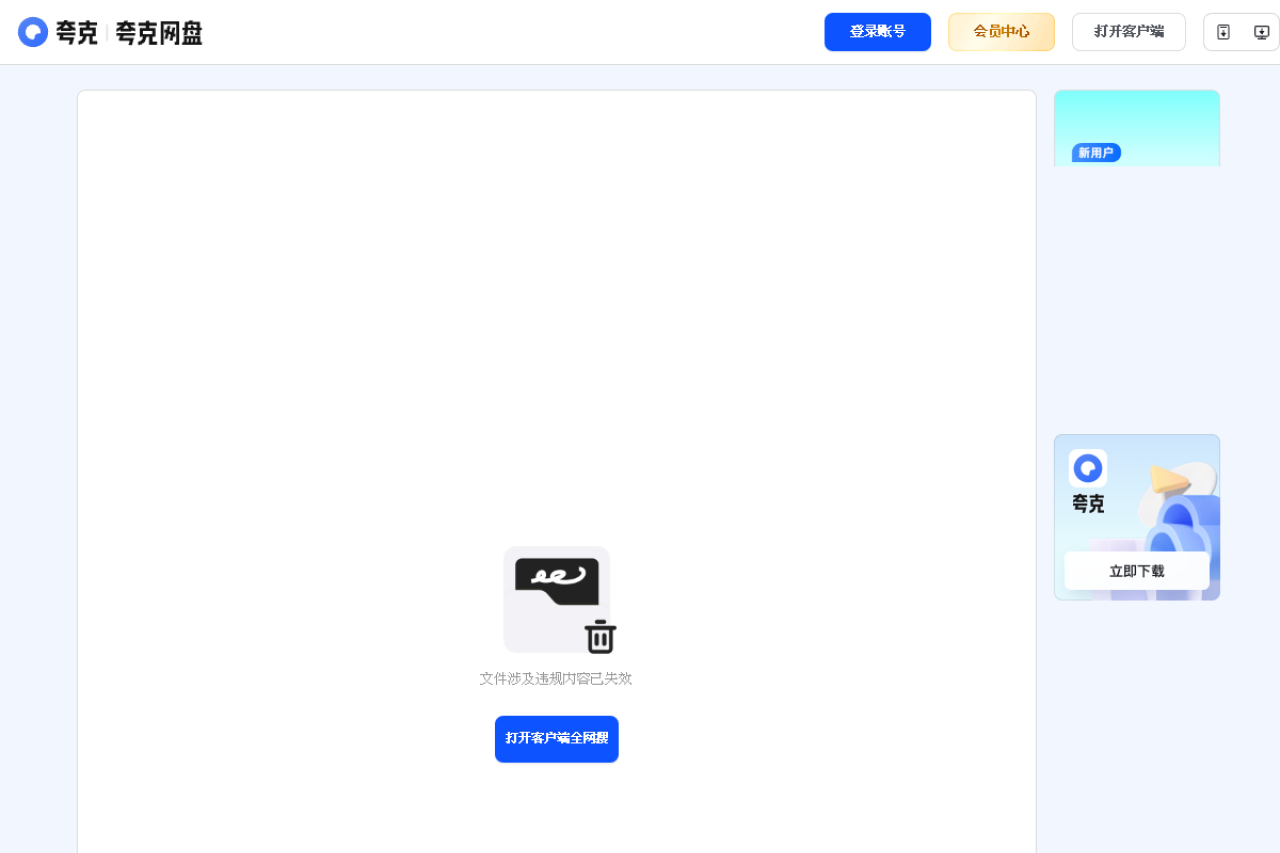
Task: Click the black trash can icon
Action: (x=600, y=637)
